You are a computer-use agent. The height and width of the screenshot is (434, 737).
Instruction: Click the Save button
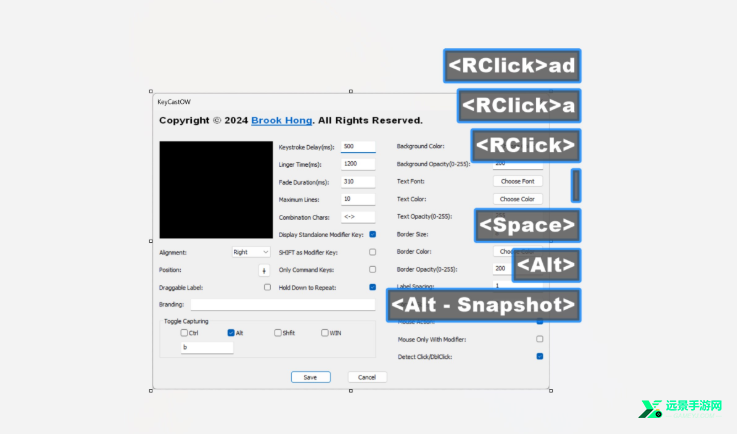pyautogui.click(x=311, y=377)
